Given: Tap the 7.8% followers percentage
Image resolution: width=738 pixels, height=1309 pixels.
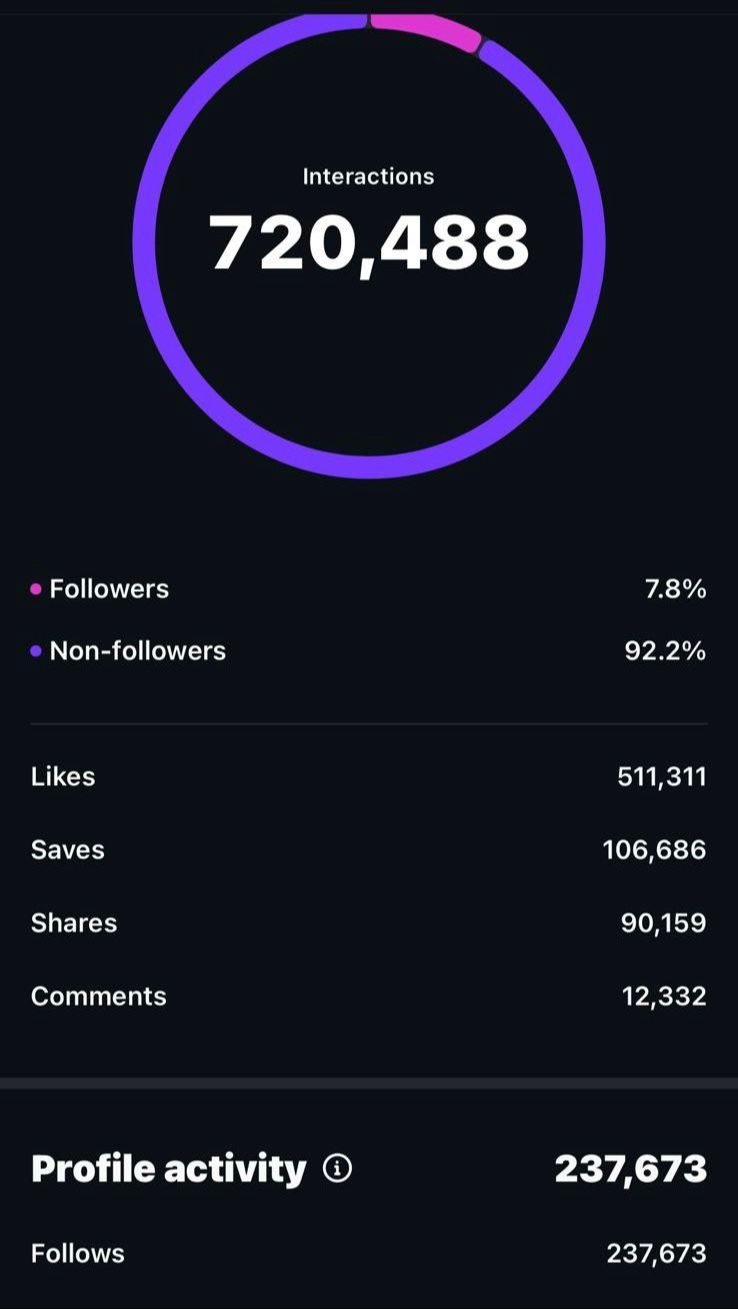Looking at the screenshot, I should 675,589.
